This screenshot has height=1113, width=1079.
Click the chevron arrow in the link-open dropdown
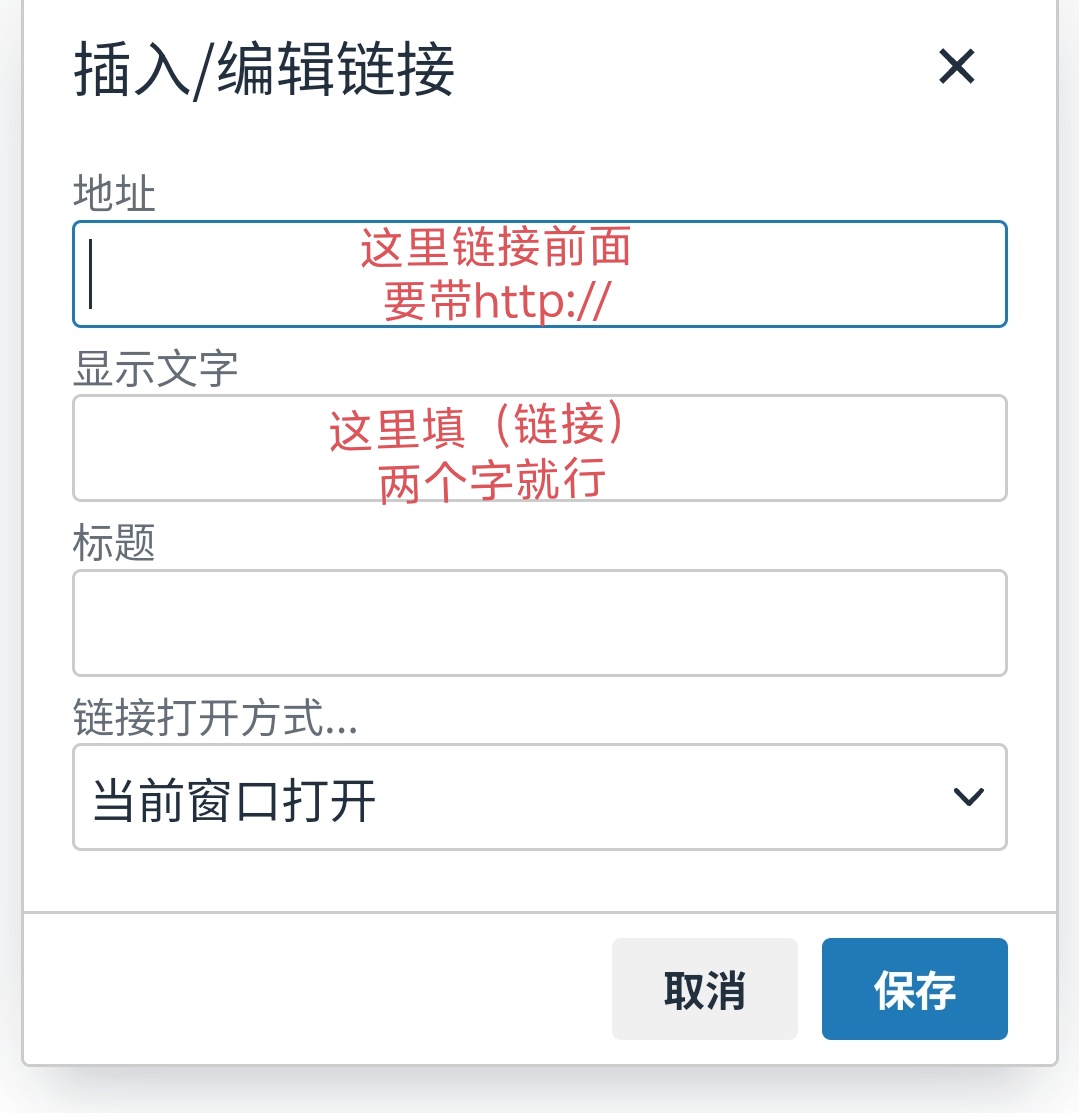[x=968, y=797]
